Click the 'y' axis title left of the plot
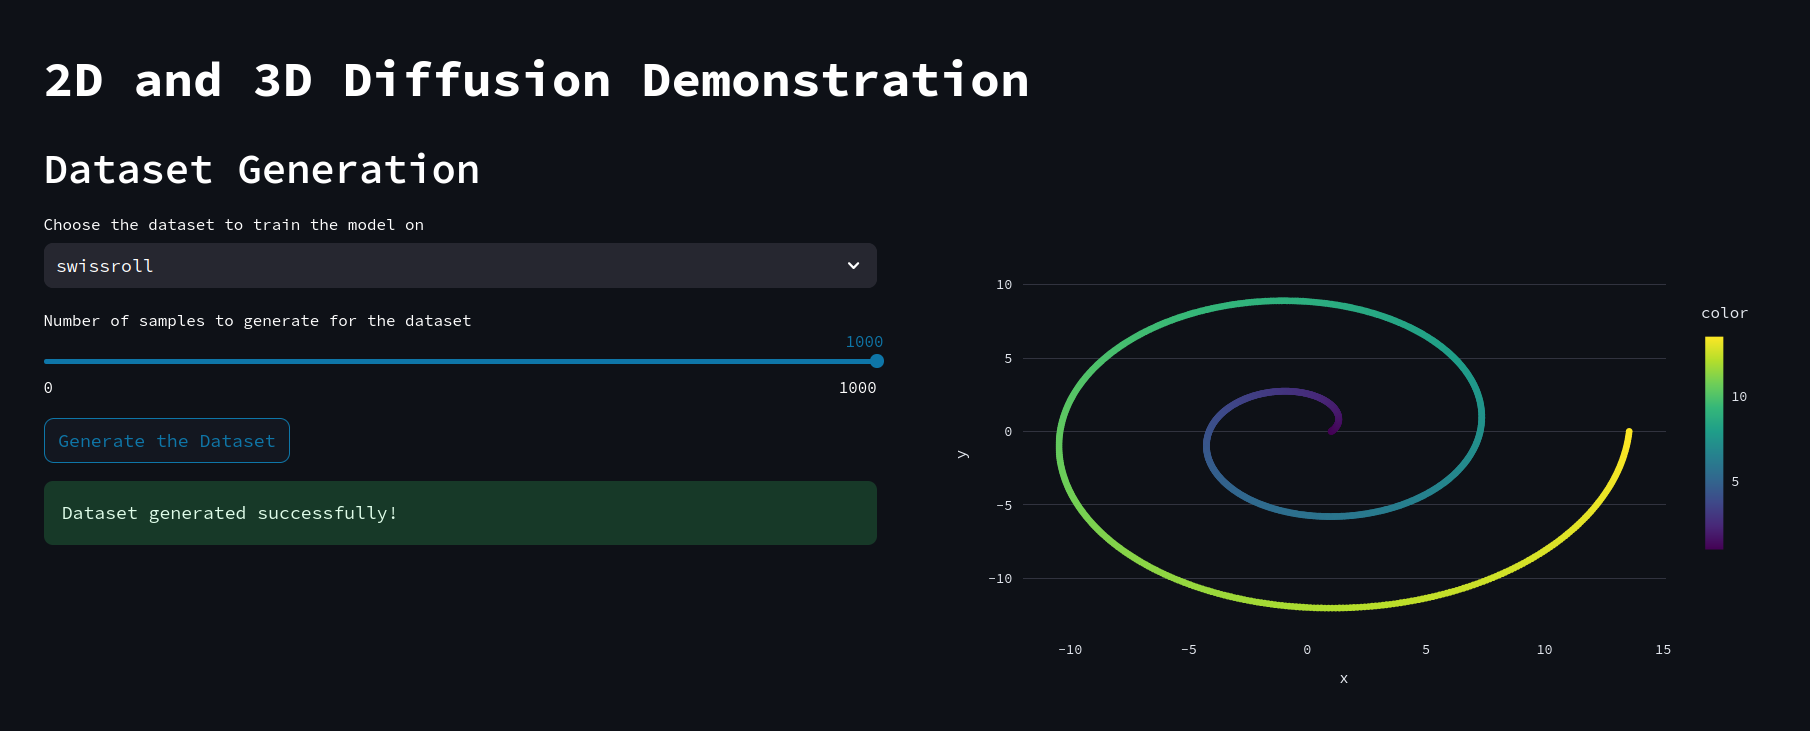 click(963, 454)
